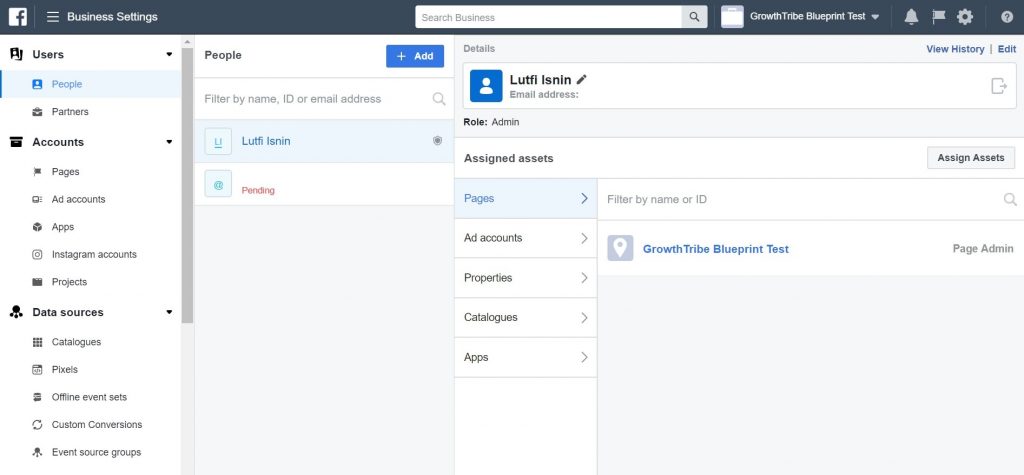Click the remove-from-business exit icon in details
Screen dimensions: 1024x475
(999, 86)
